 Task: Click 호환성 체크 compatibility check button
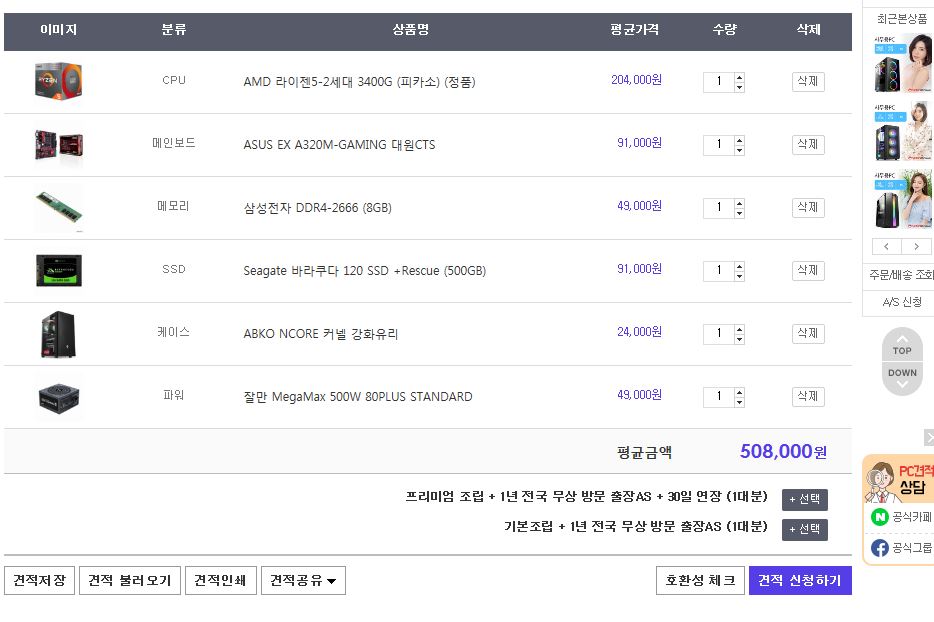point(700,580)
